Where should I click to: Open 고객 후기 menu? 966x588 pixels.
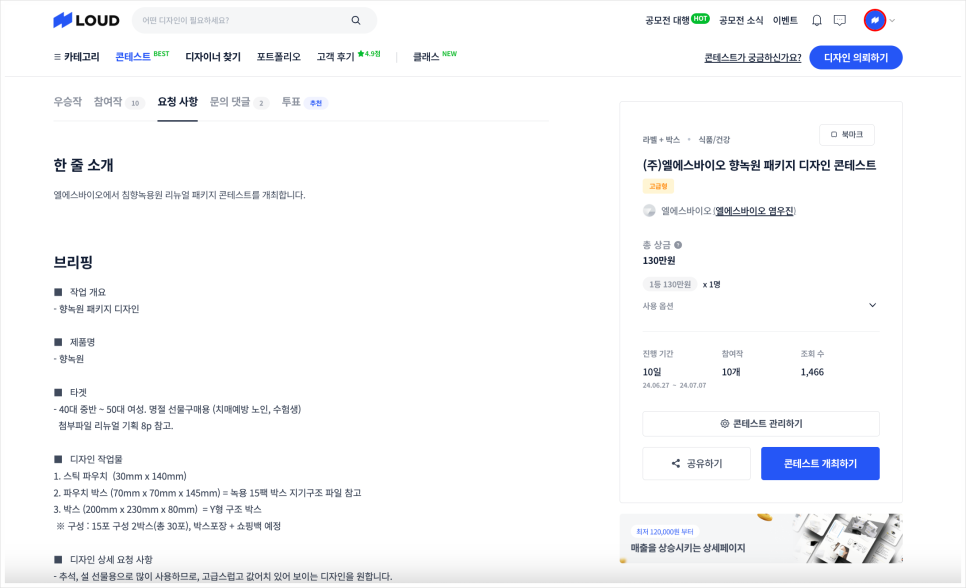(336, 57)
